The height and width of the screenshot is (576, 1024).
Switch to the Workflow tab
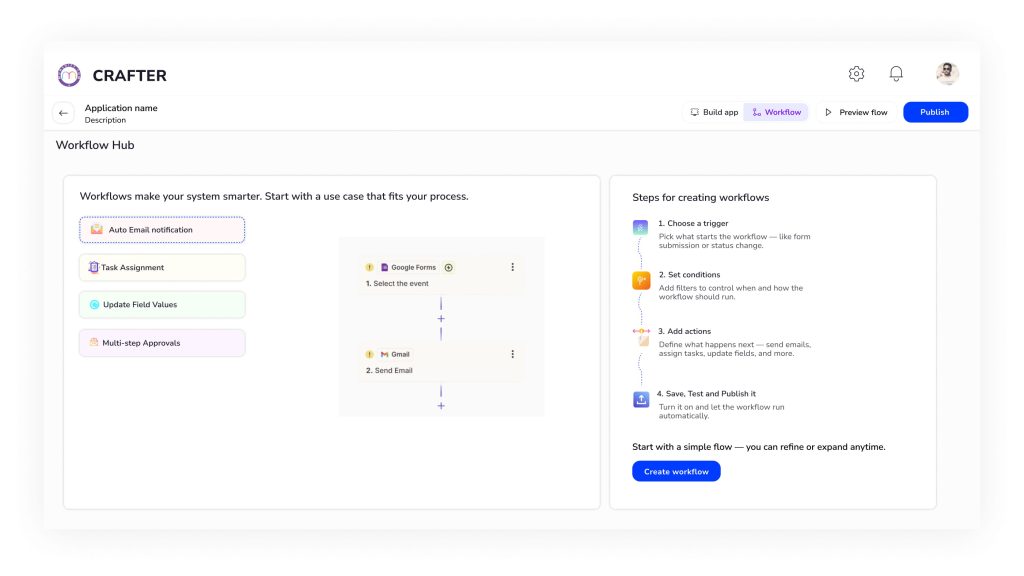(x=776, y=112)
